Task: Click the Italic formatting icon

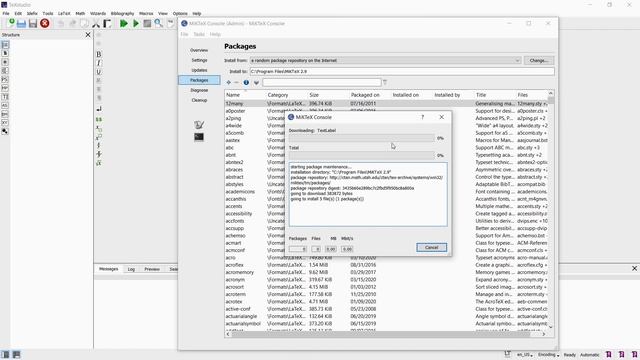Action: point(99,63)
